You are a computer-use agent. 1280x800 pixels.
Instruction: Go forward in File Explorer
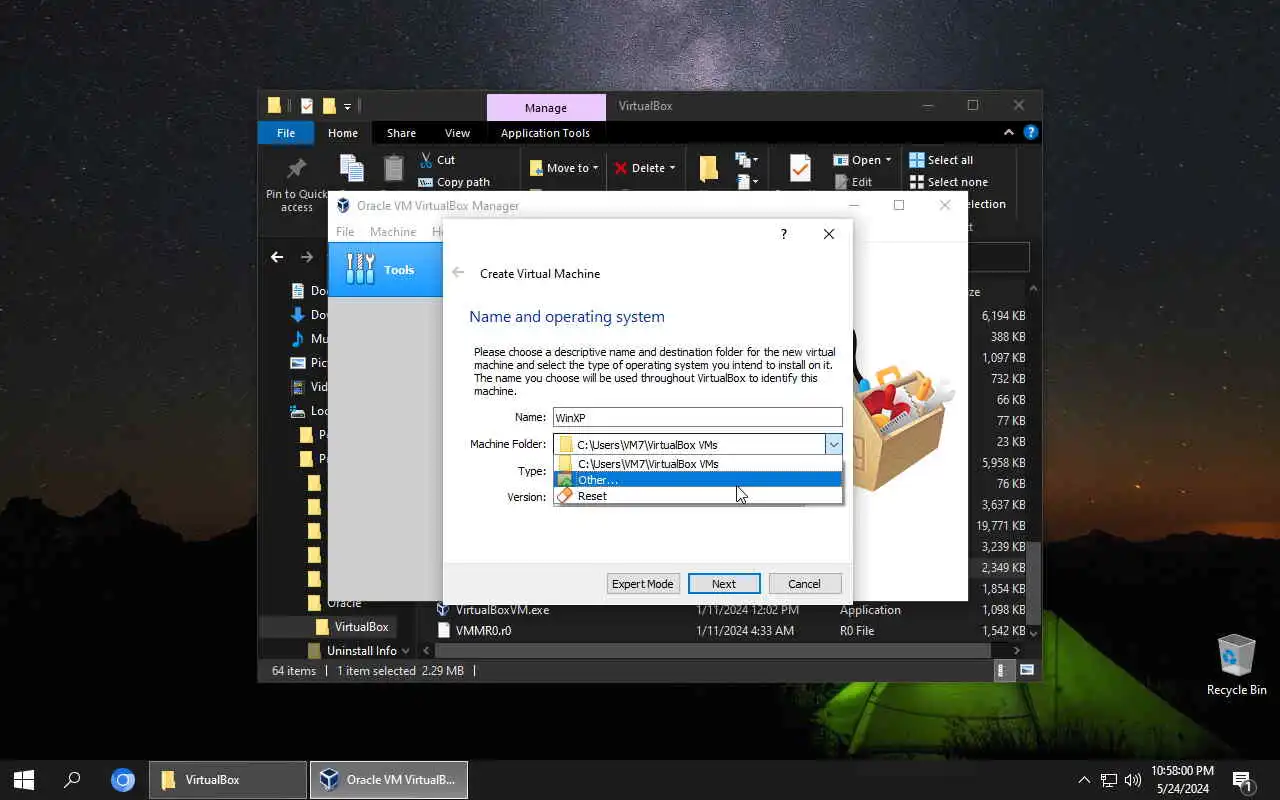307,257
